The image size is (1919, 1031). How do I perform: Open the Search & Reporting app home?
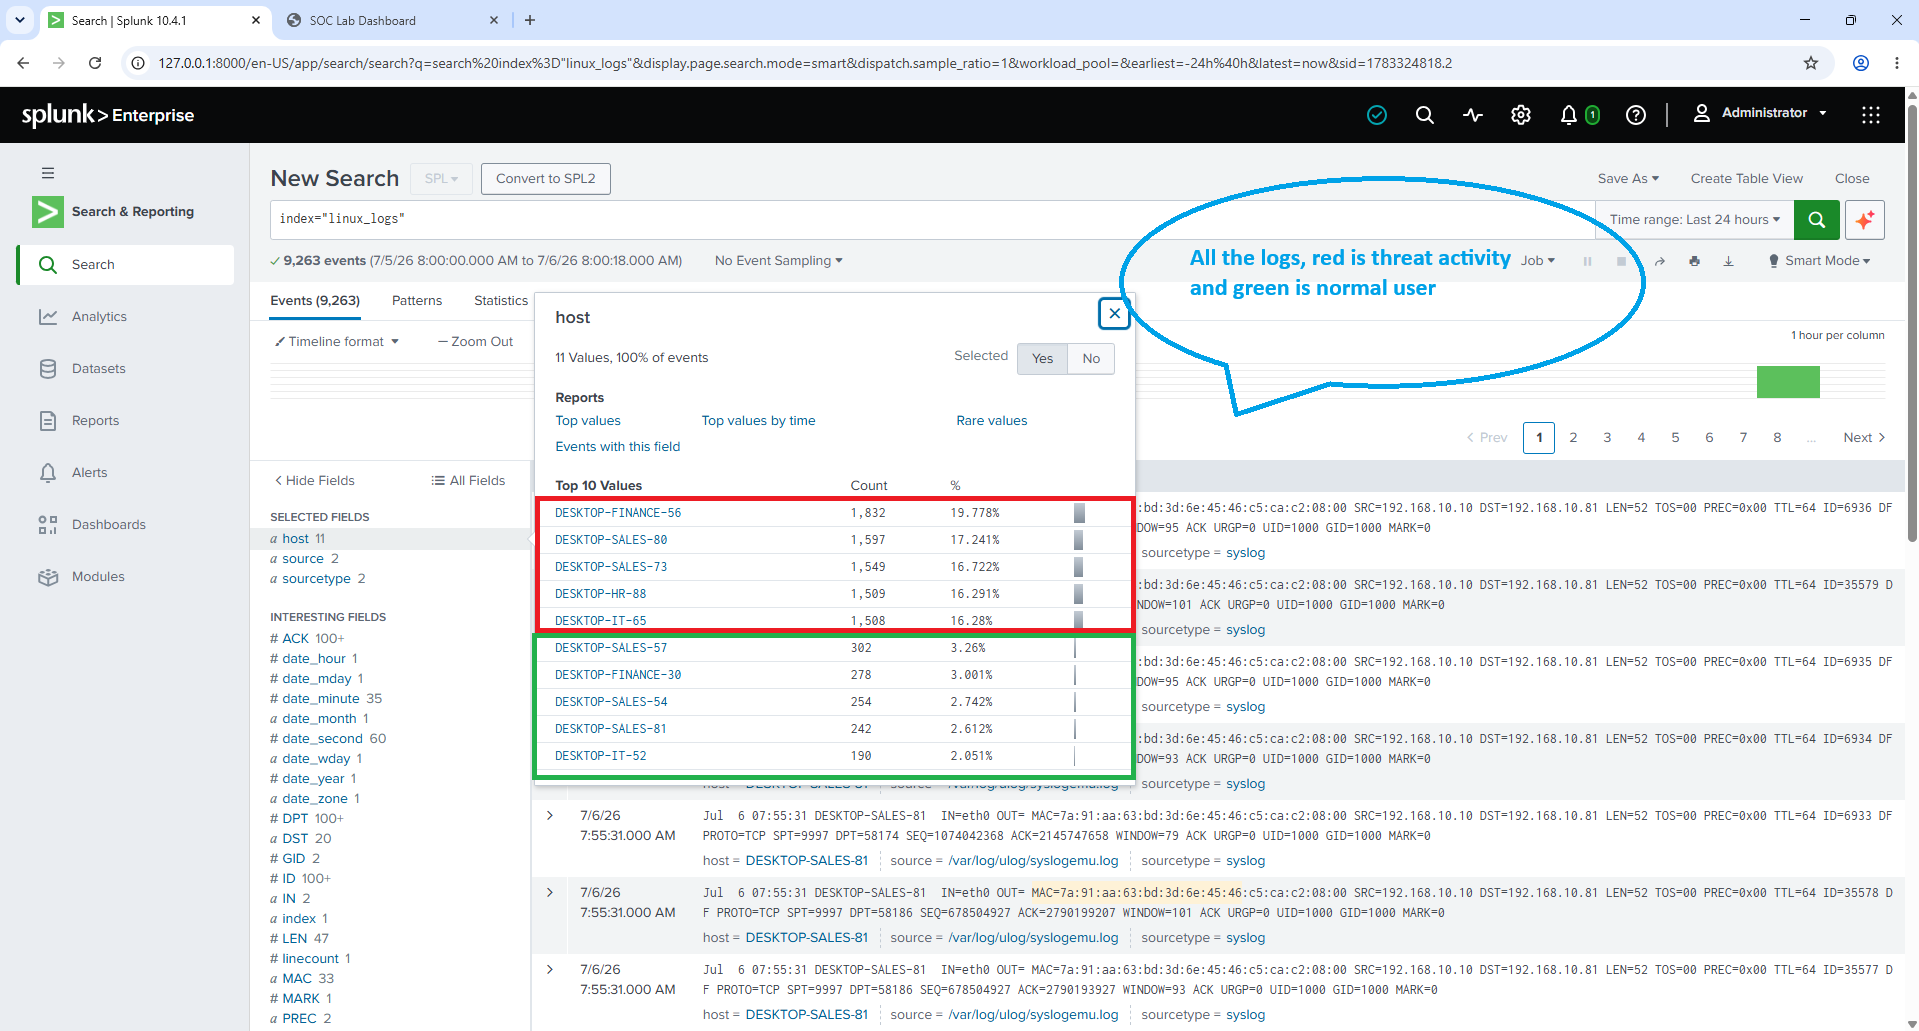click(x=113, y=212)
